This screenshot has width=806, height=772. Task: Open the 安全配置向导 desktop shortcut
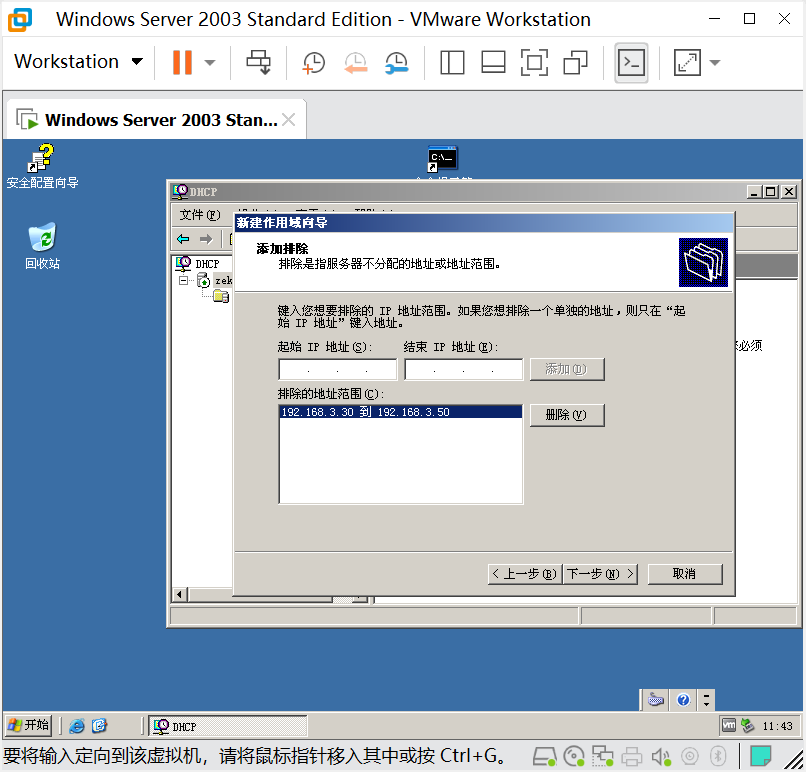pos(42,166)
